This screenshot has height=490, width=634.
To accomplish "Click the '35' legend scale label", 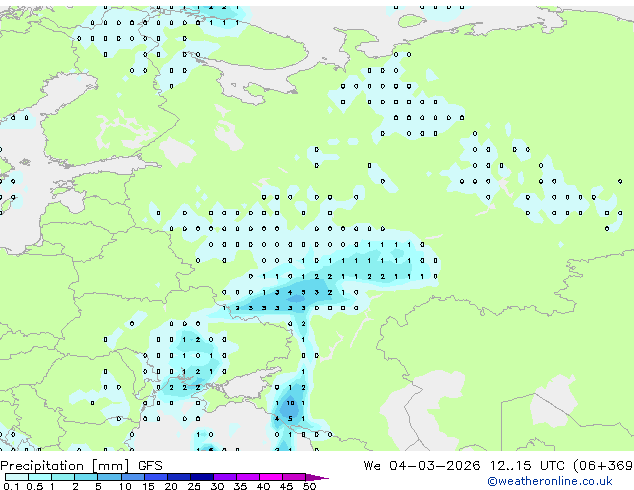I will 241,486.
